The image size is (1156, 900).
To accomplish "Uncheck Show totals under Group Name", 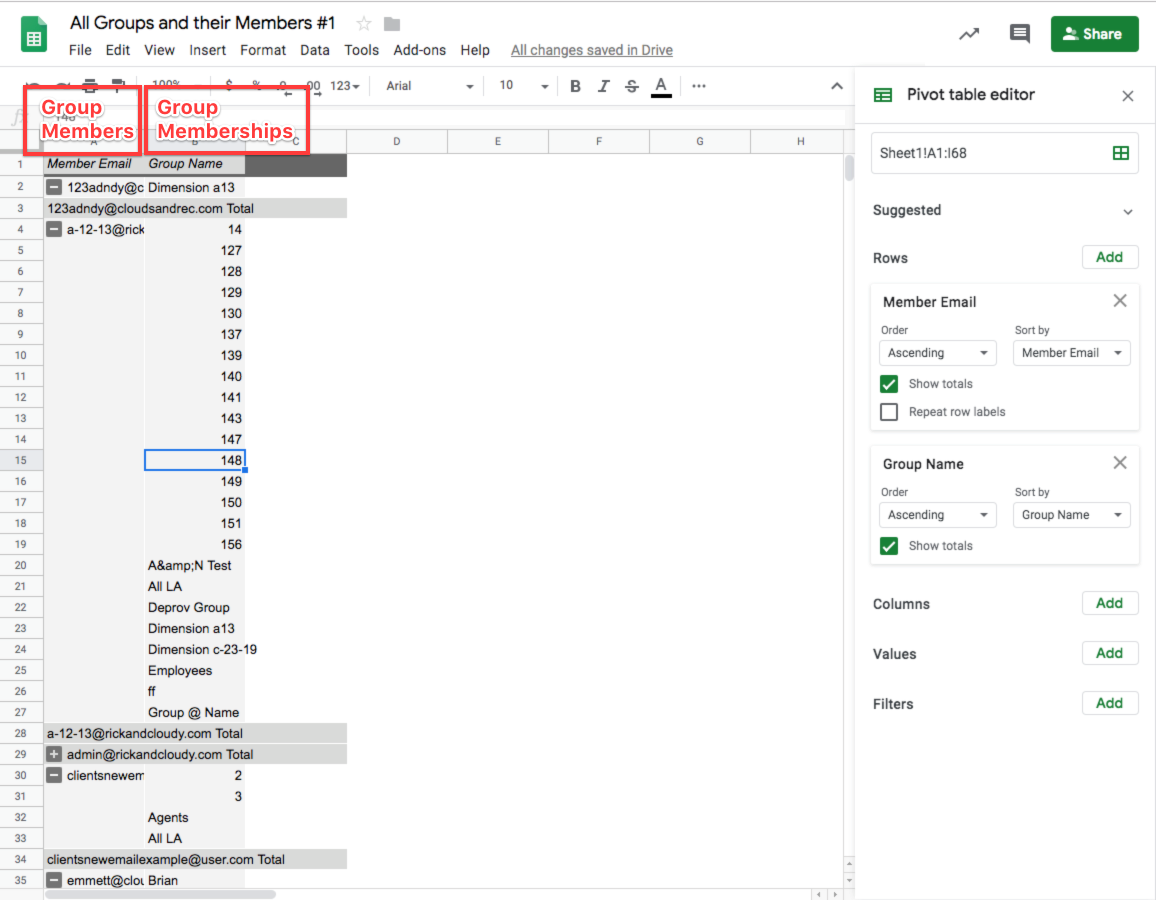I will 889,545.
